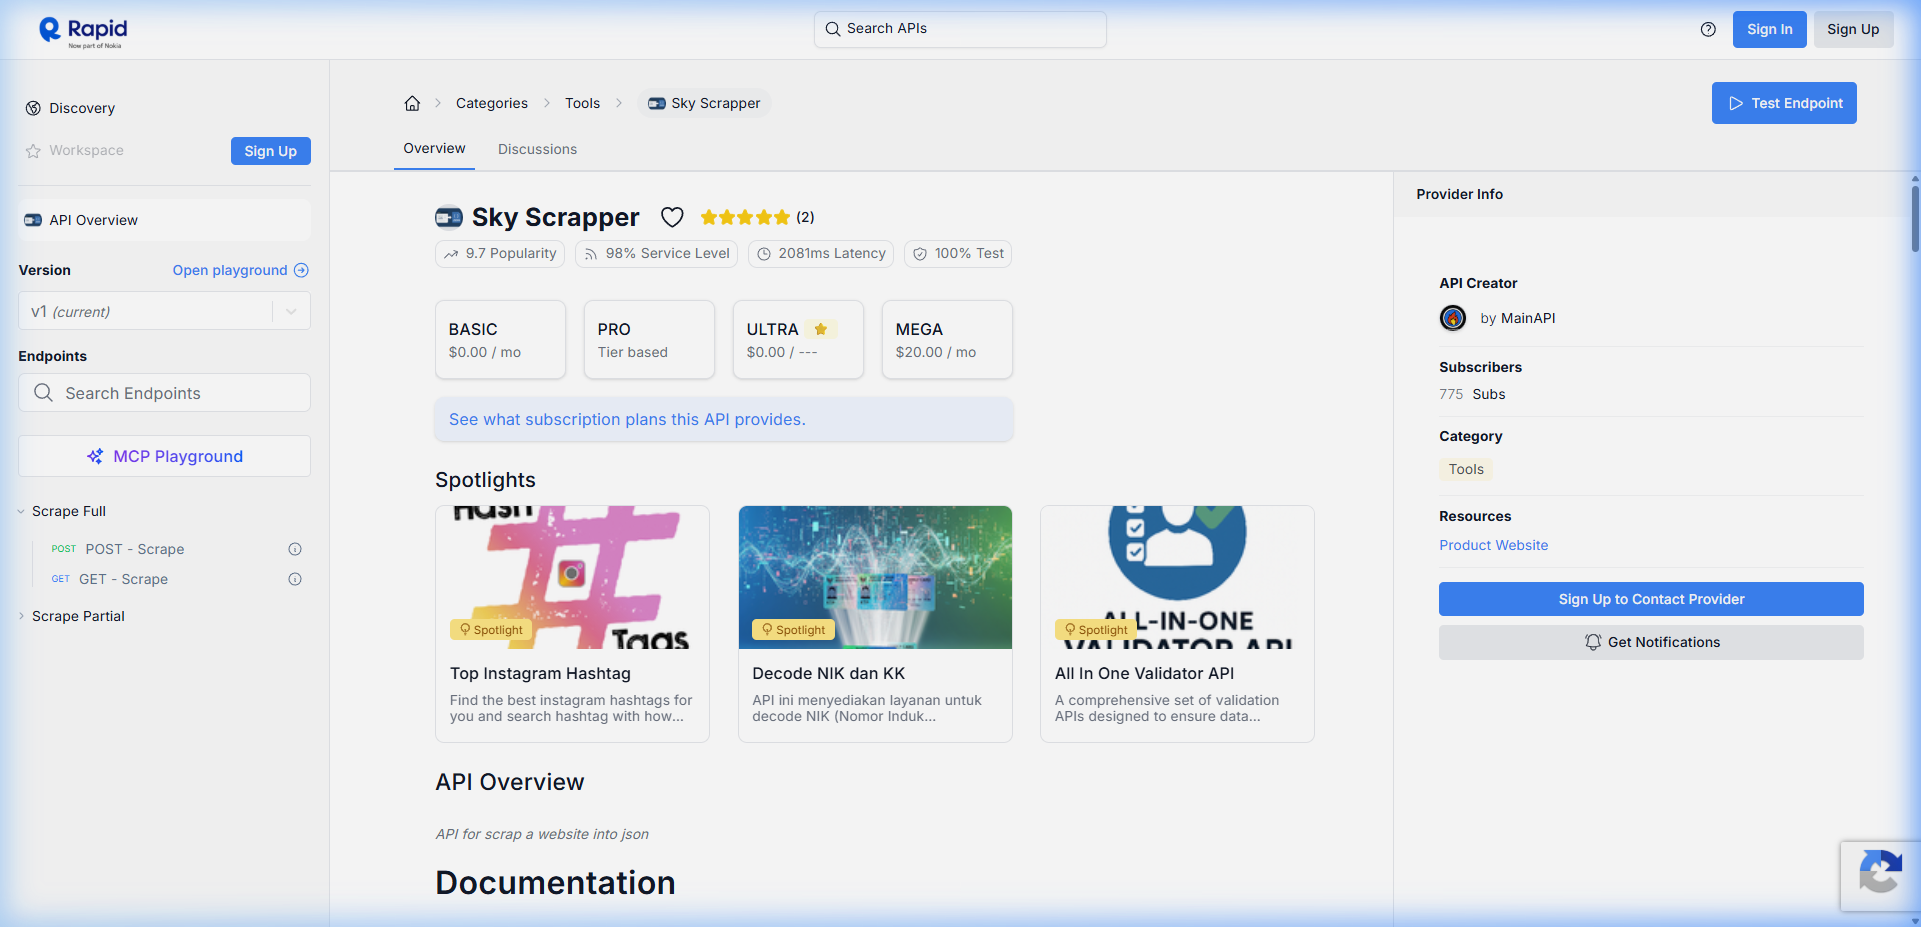Click Sky Scrapper breadcrumb chip
The width and height of the screenshot is (1921, 927).
click(704, 103)
